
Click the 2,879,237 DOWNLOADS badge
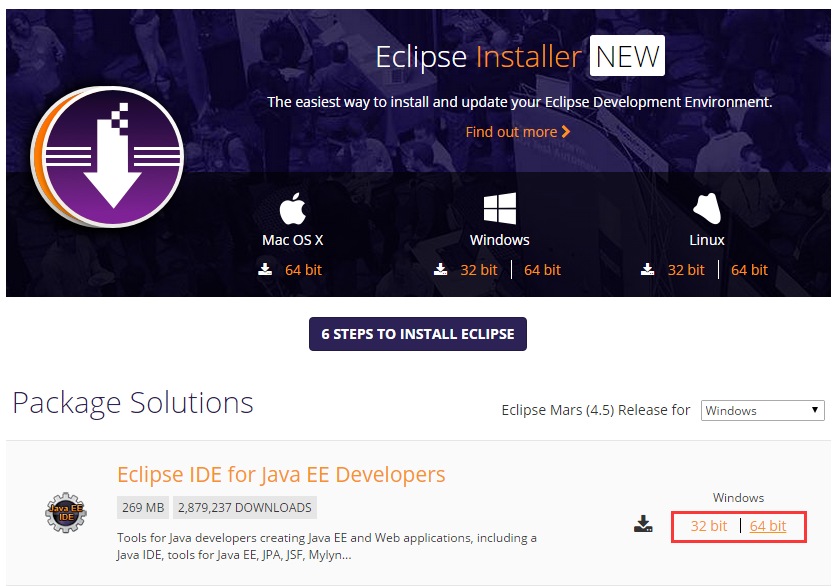pos(245,508)
